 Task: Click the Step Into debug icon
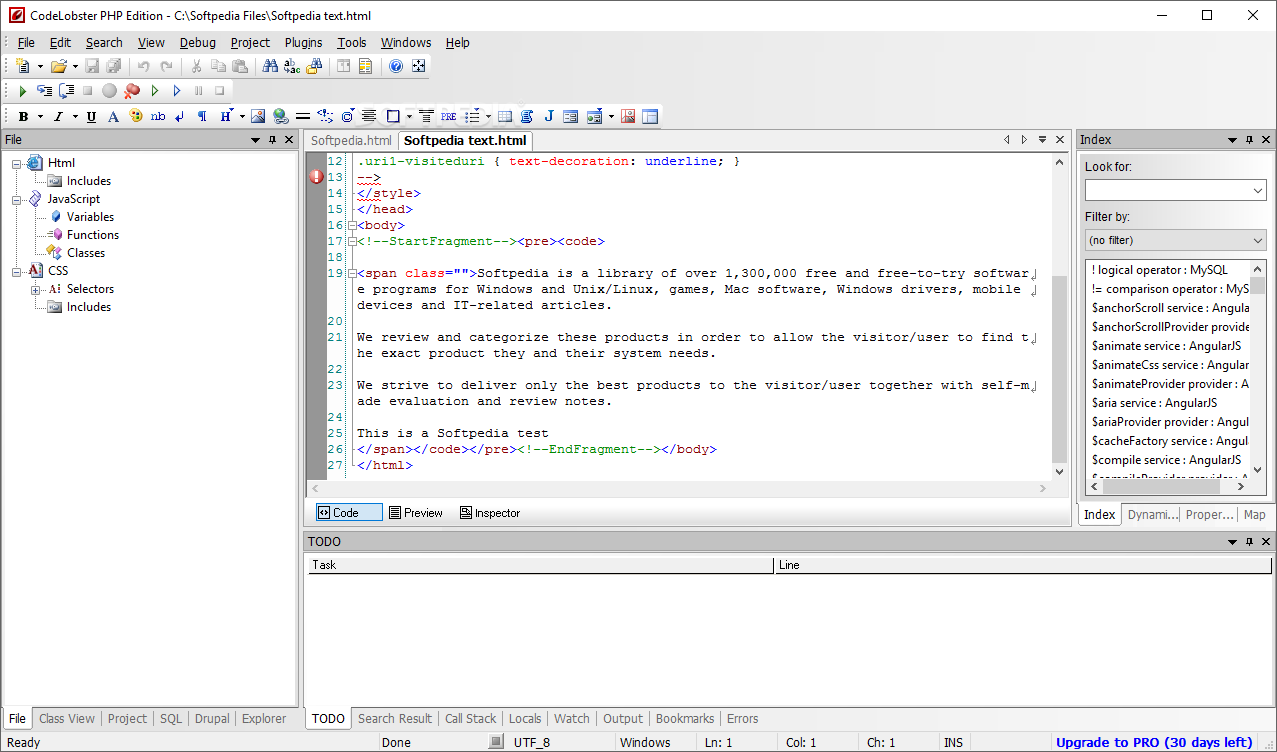tap(44, 91)
